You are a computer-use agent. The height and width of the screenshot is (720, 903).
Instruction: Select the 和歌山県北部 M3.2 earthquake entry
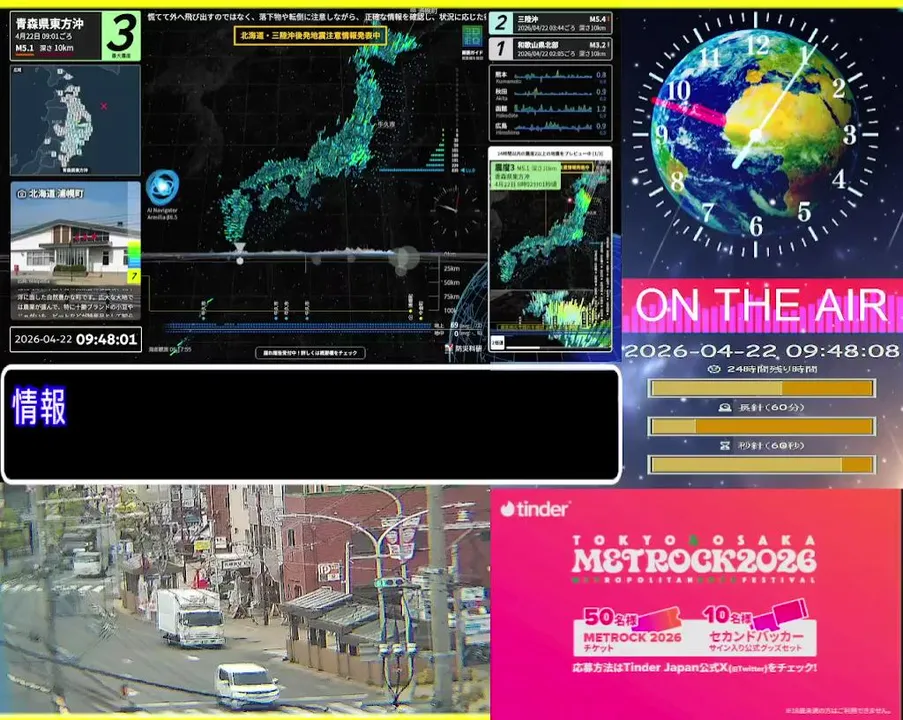pos(551,49)
